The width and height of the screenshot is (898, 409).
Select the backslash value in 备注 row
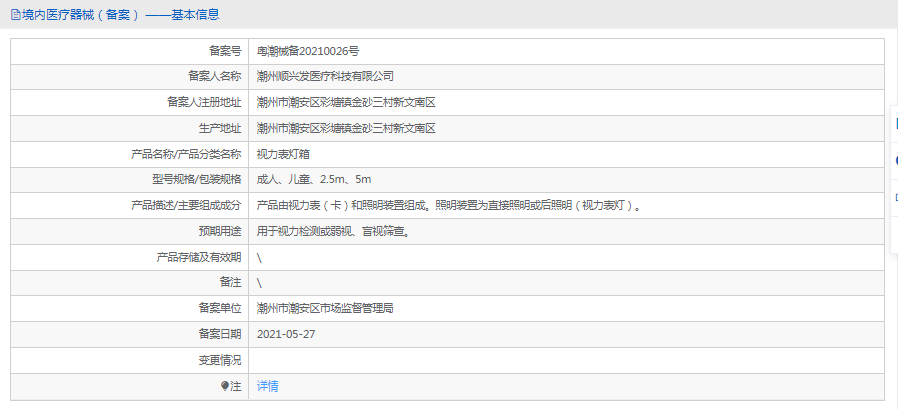click(259, 283)
